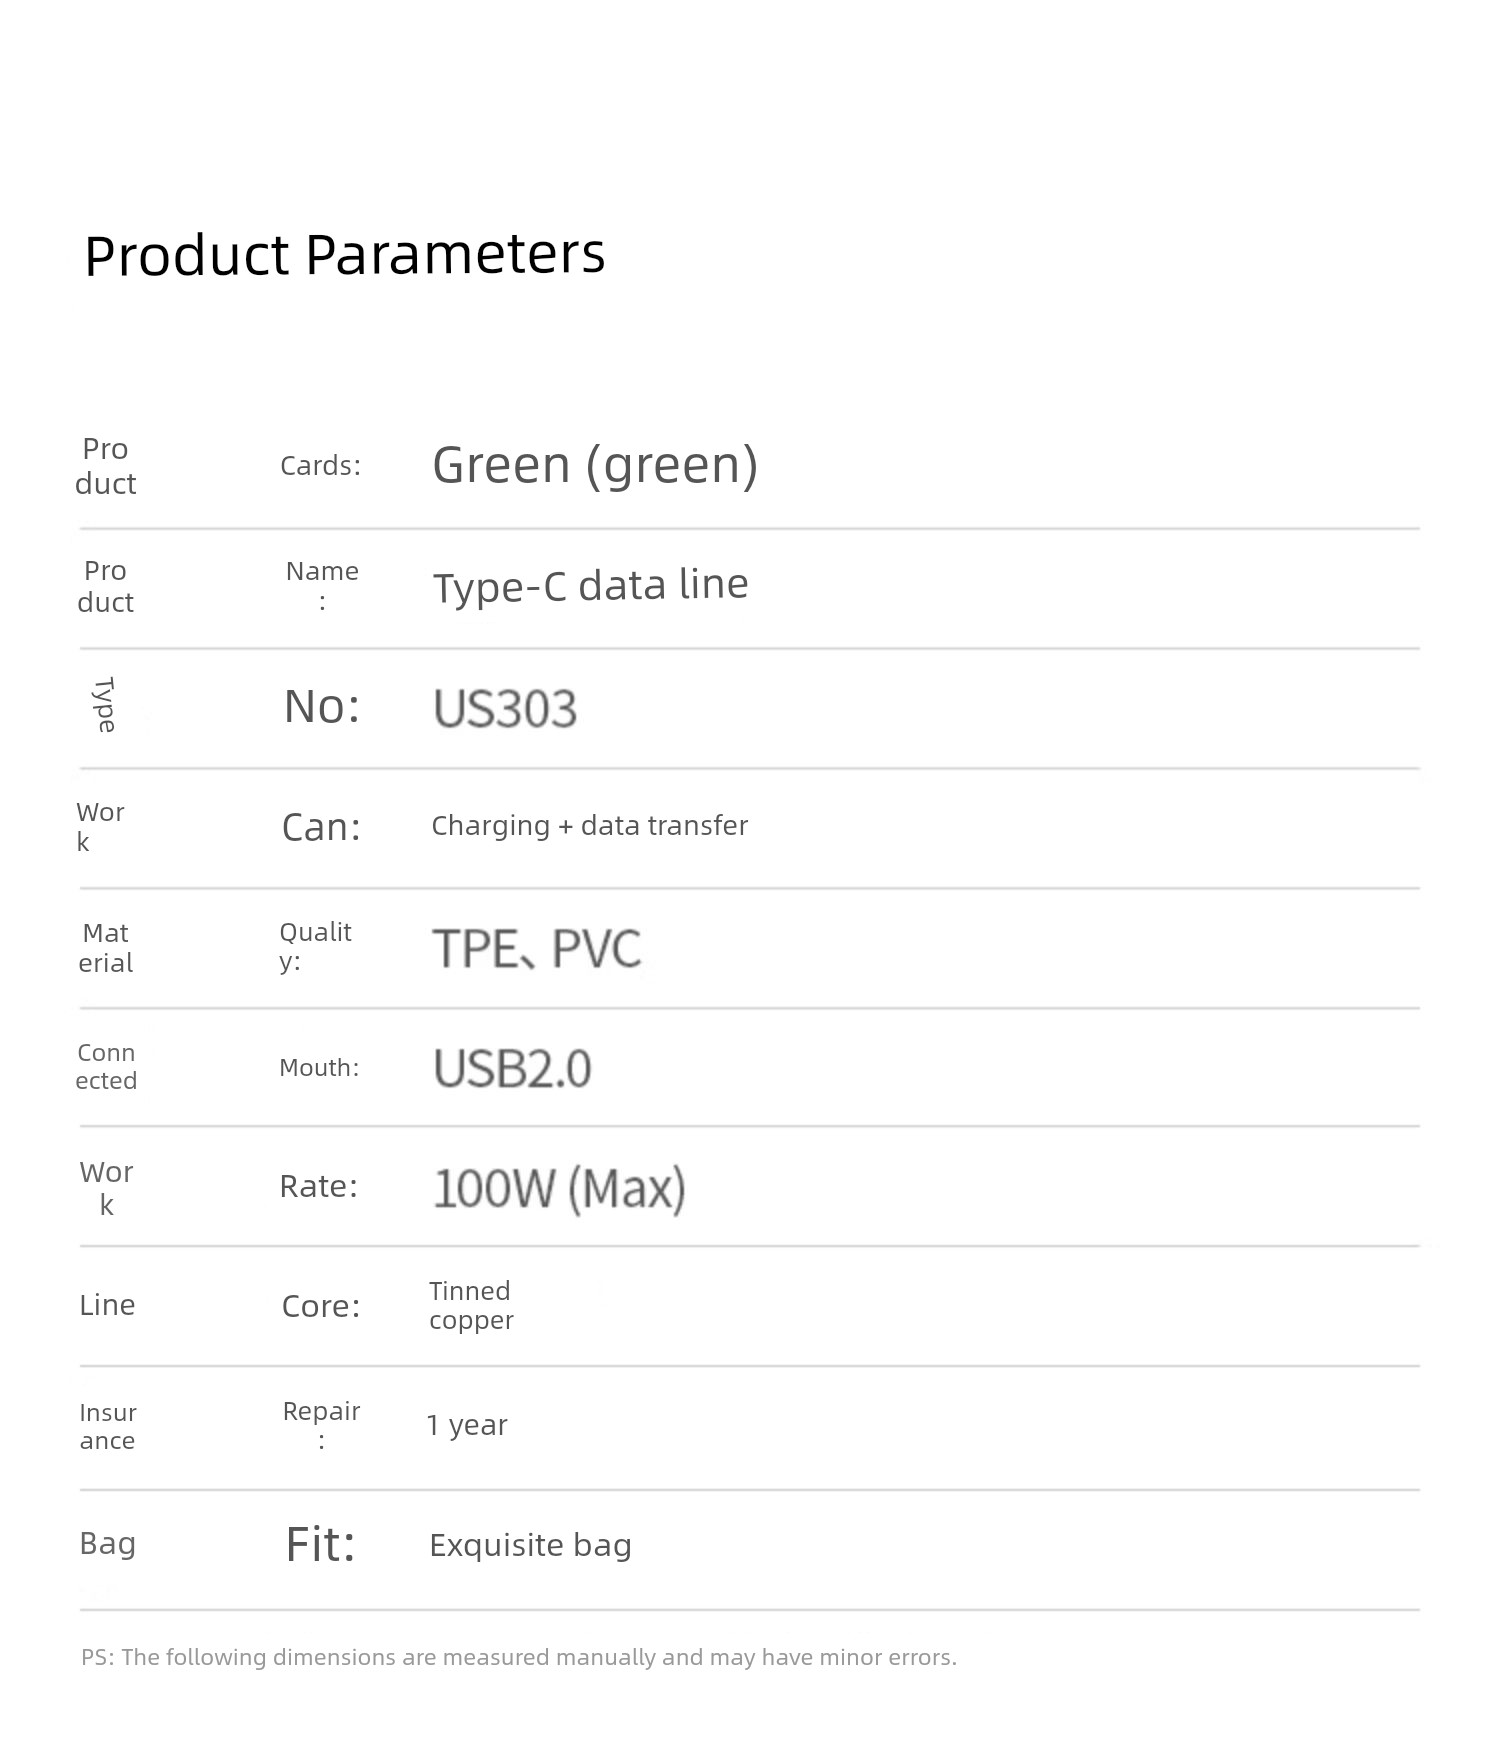Select the US303 model number

point(505,709)
